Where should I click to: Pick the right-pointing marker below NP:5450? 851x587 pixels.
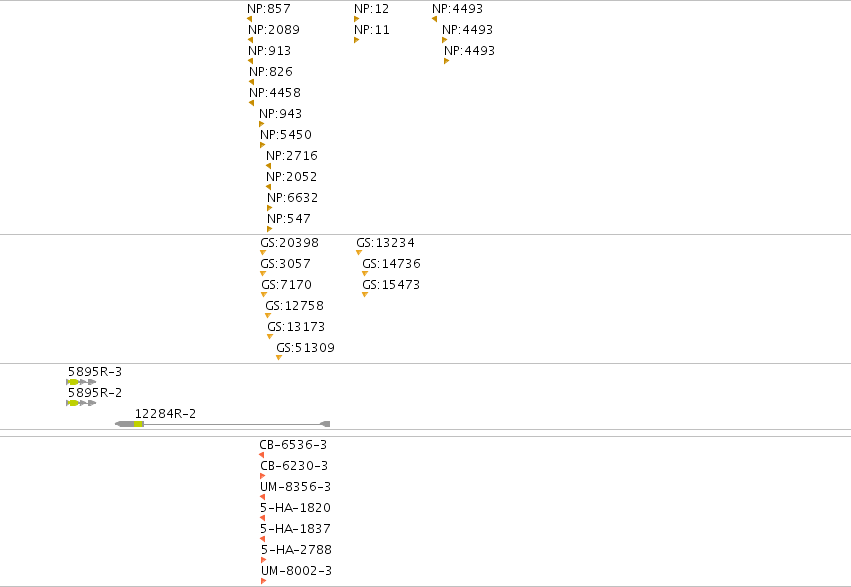tap(263, 145)
